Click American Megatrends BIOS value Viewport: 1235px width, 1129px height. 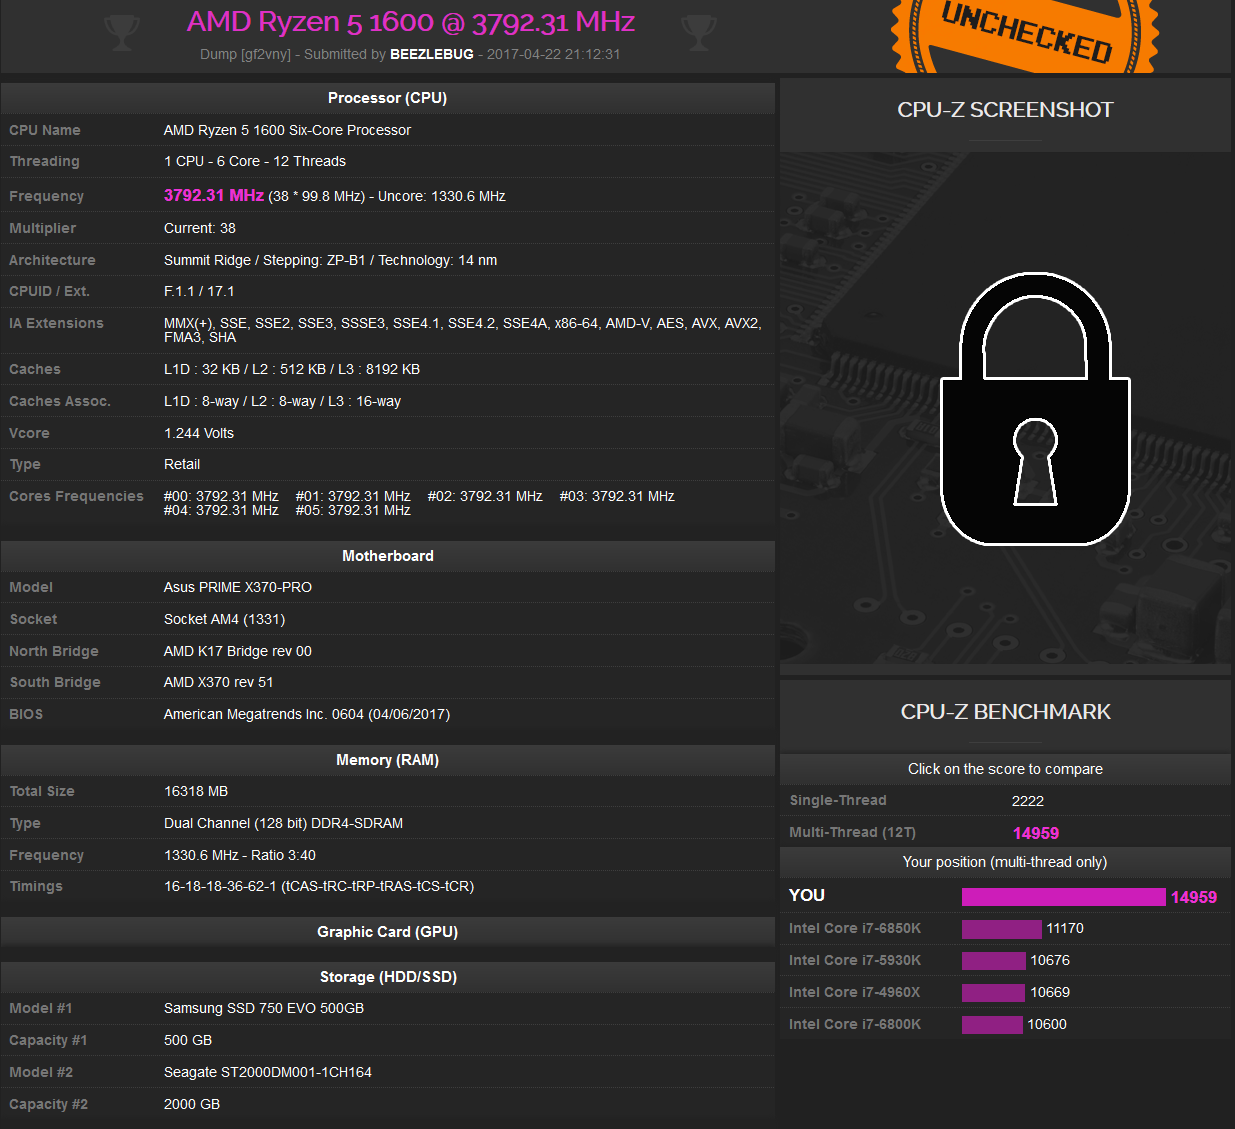click(307, 714)
